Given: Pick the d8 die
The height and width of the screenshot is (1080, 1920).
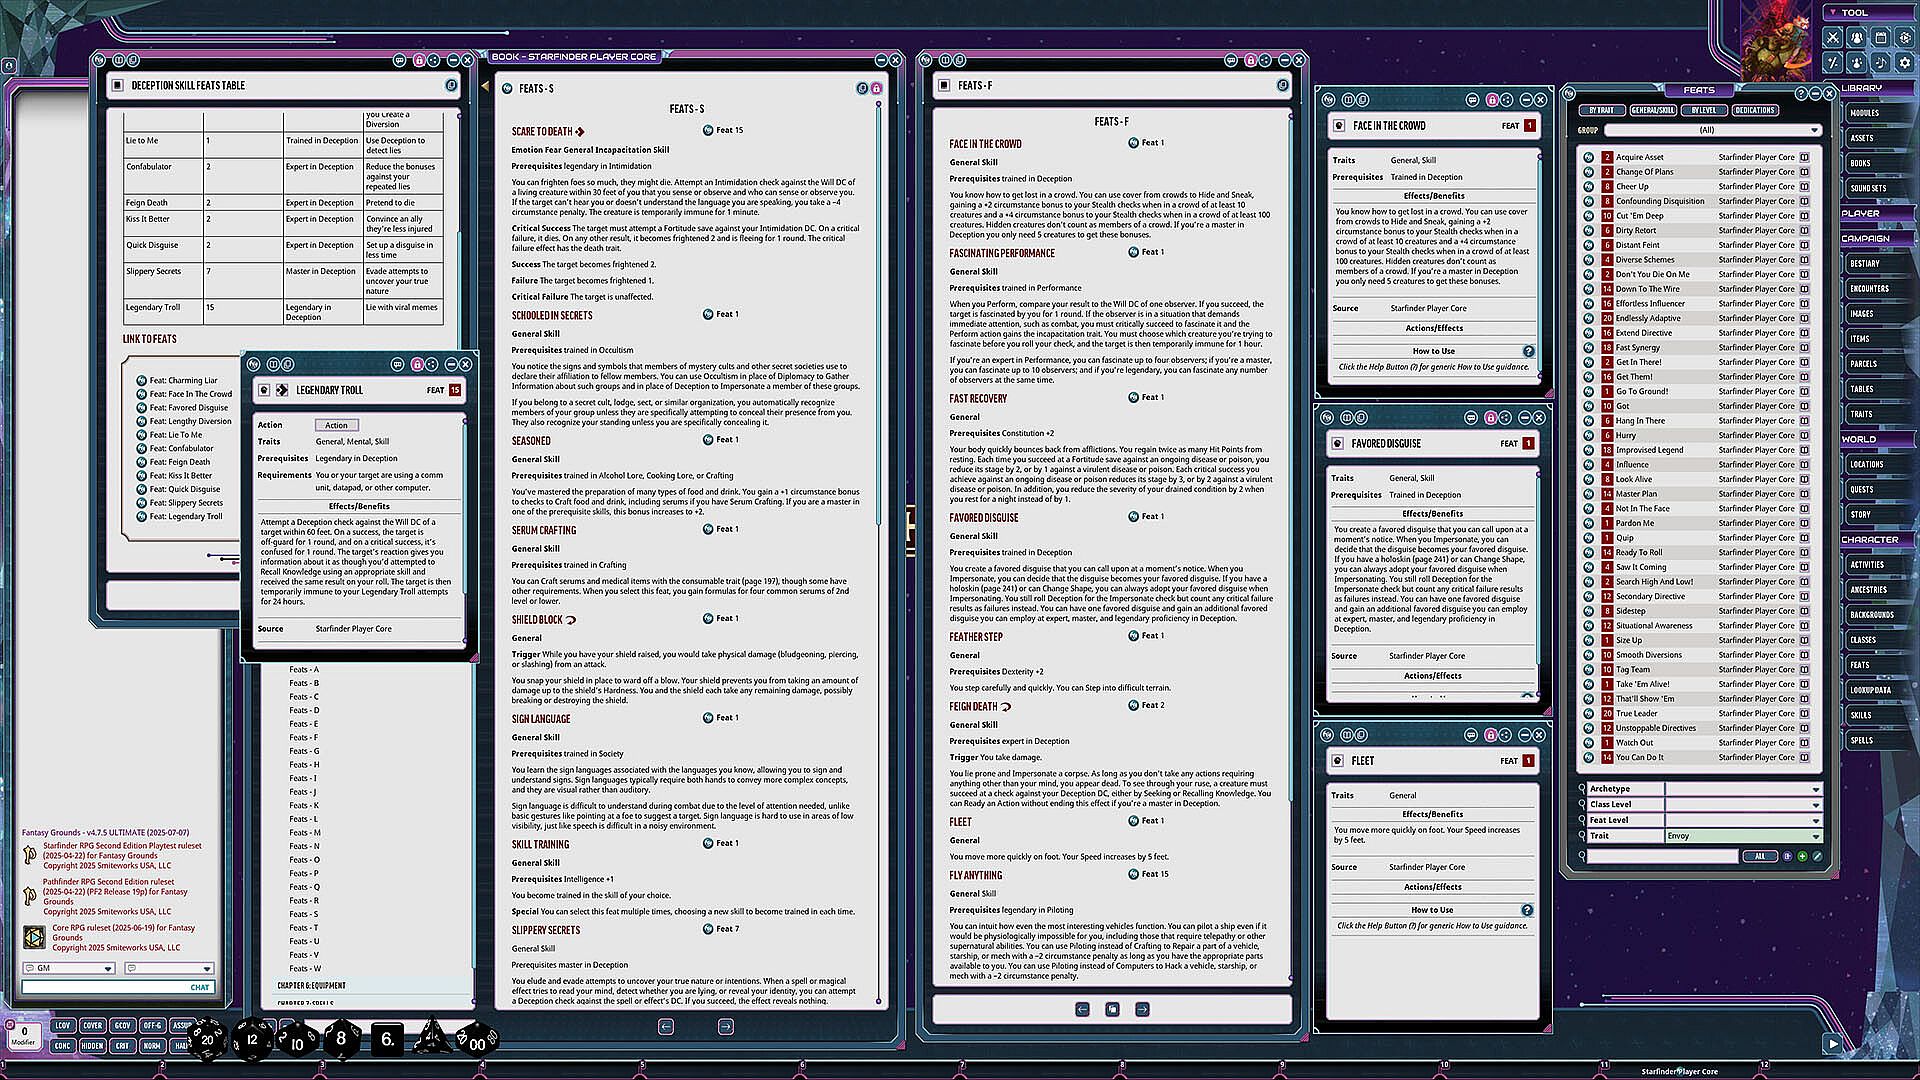Looking at the screenshot, I should click(341, 1039).
